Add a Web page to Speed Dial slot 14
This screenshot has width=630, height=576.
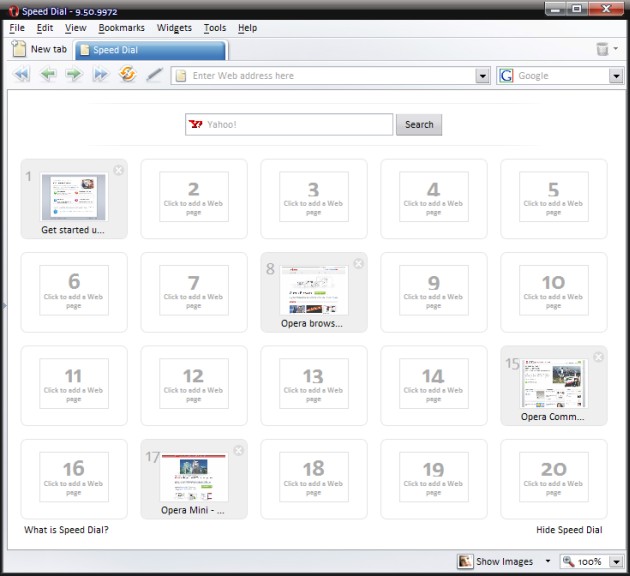[434, 384]
